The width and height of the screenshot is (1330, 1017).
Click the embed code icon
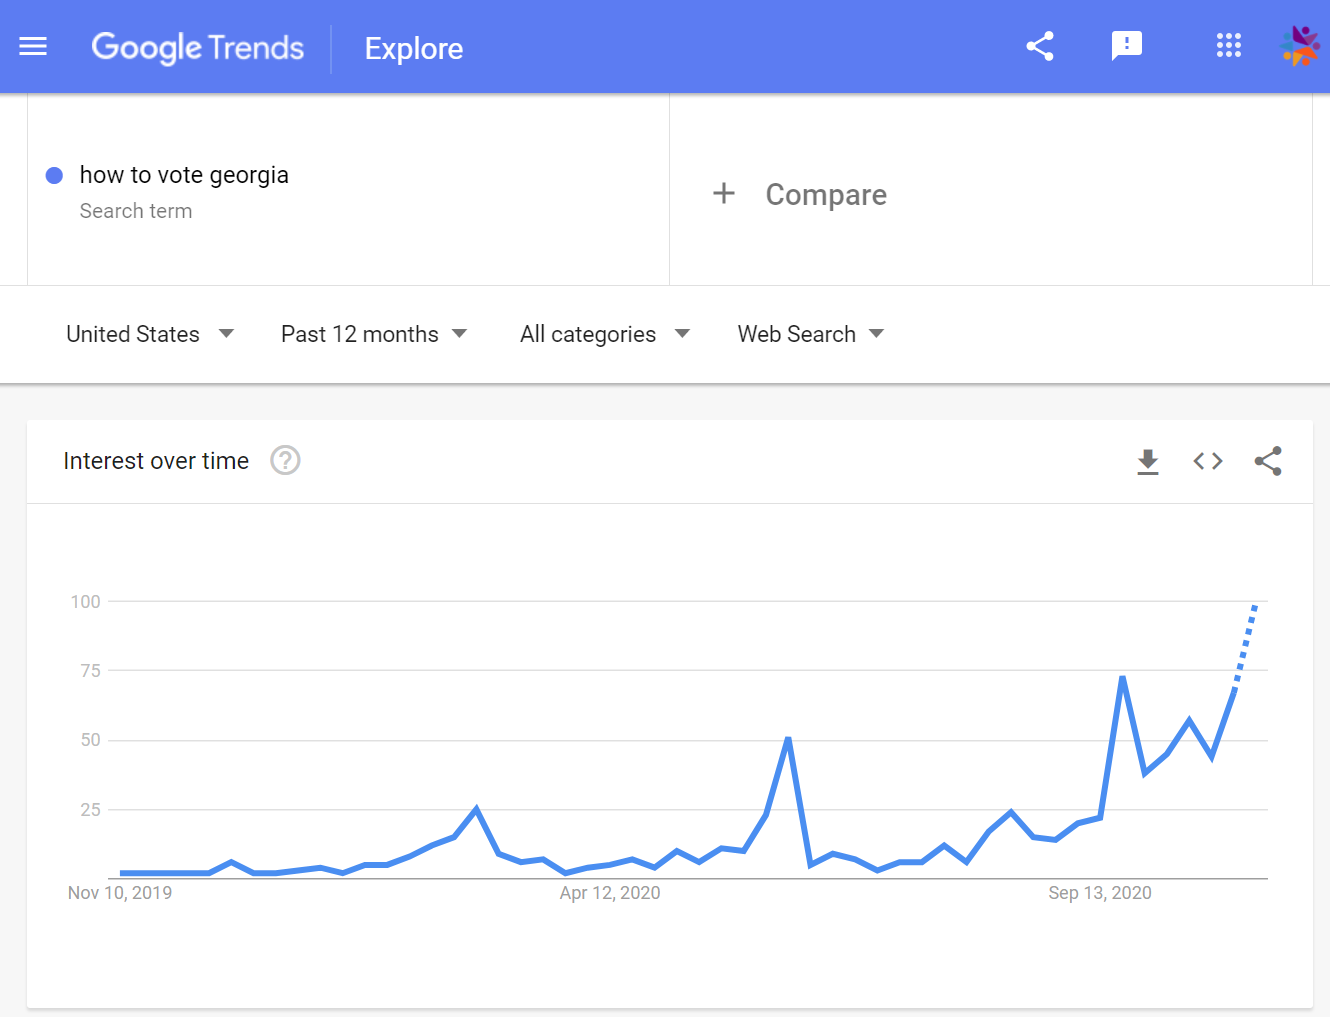pyautogui.click(x=1208, y=461)
